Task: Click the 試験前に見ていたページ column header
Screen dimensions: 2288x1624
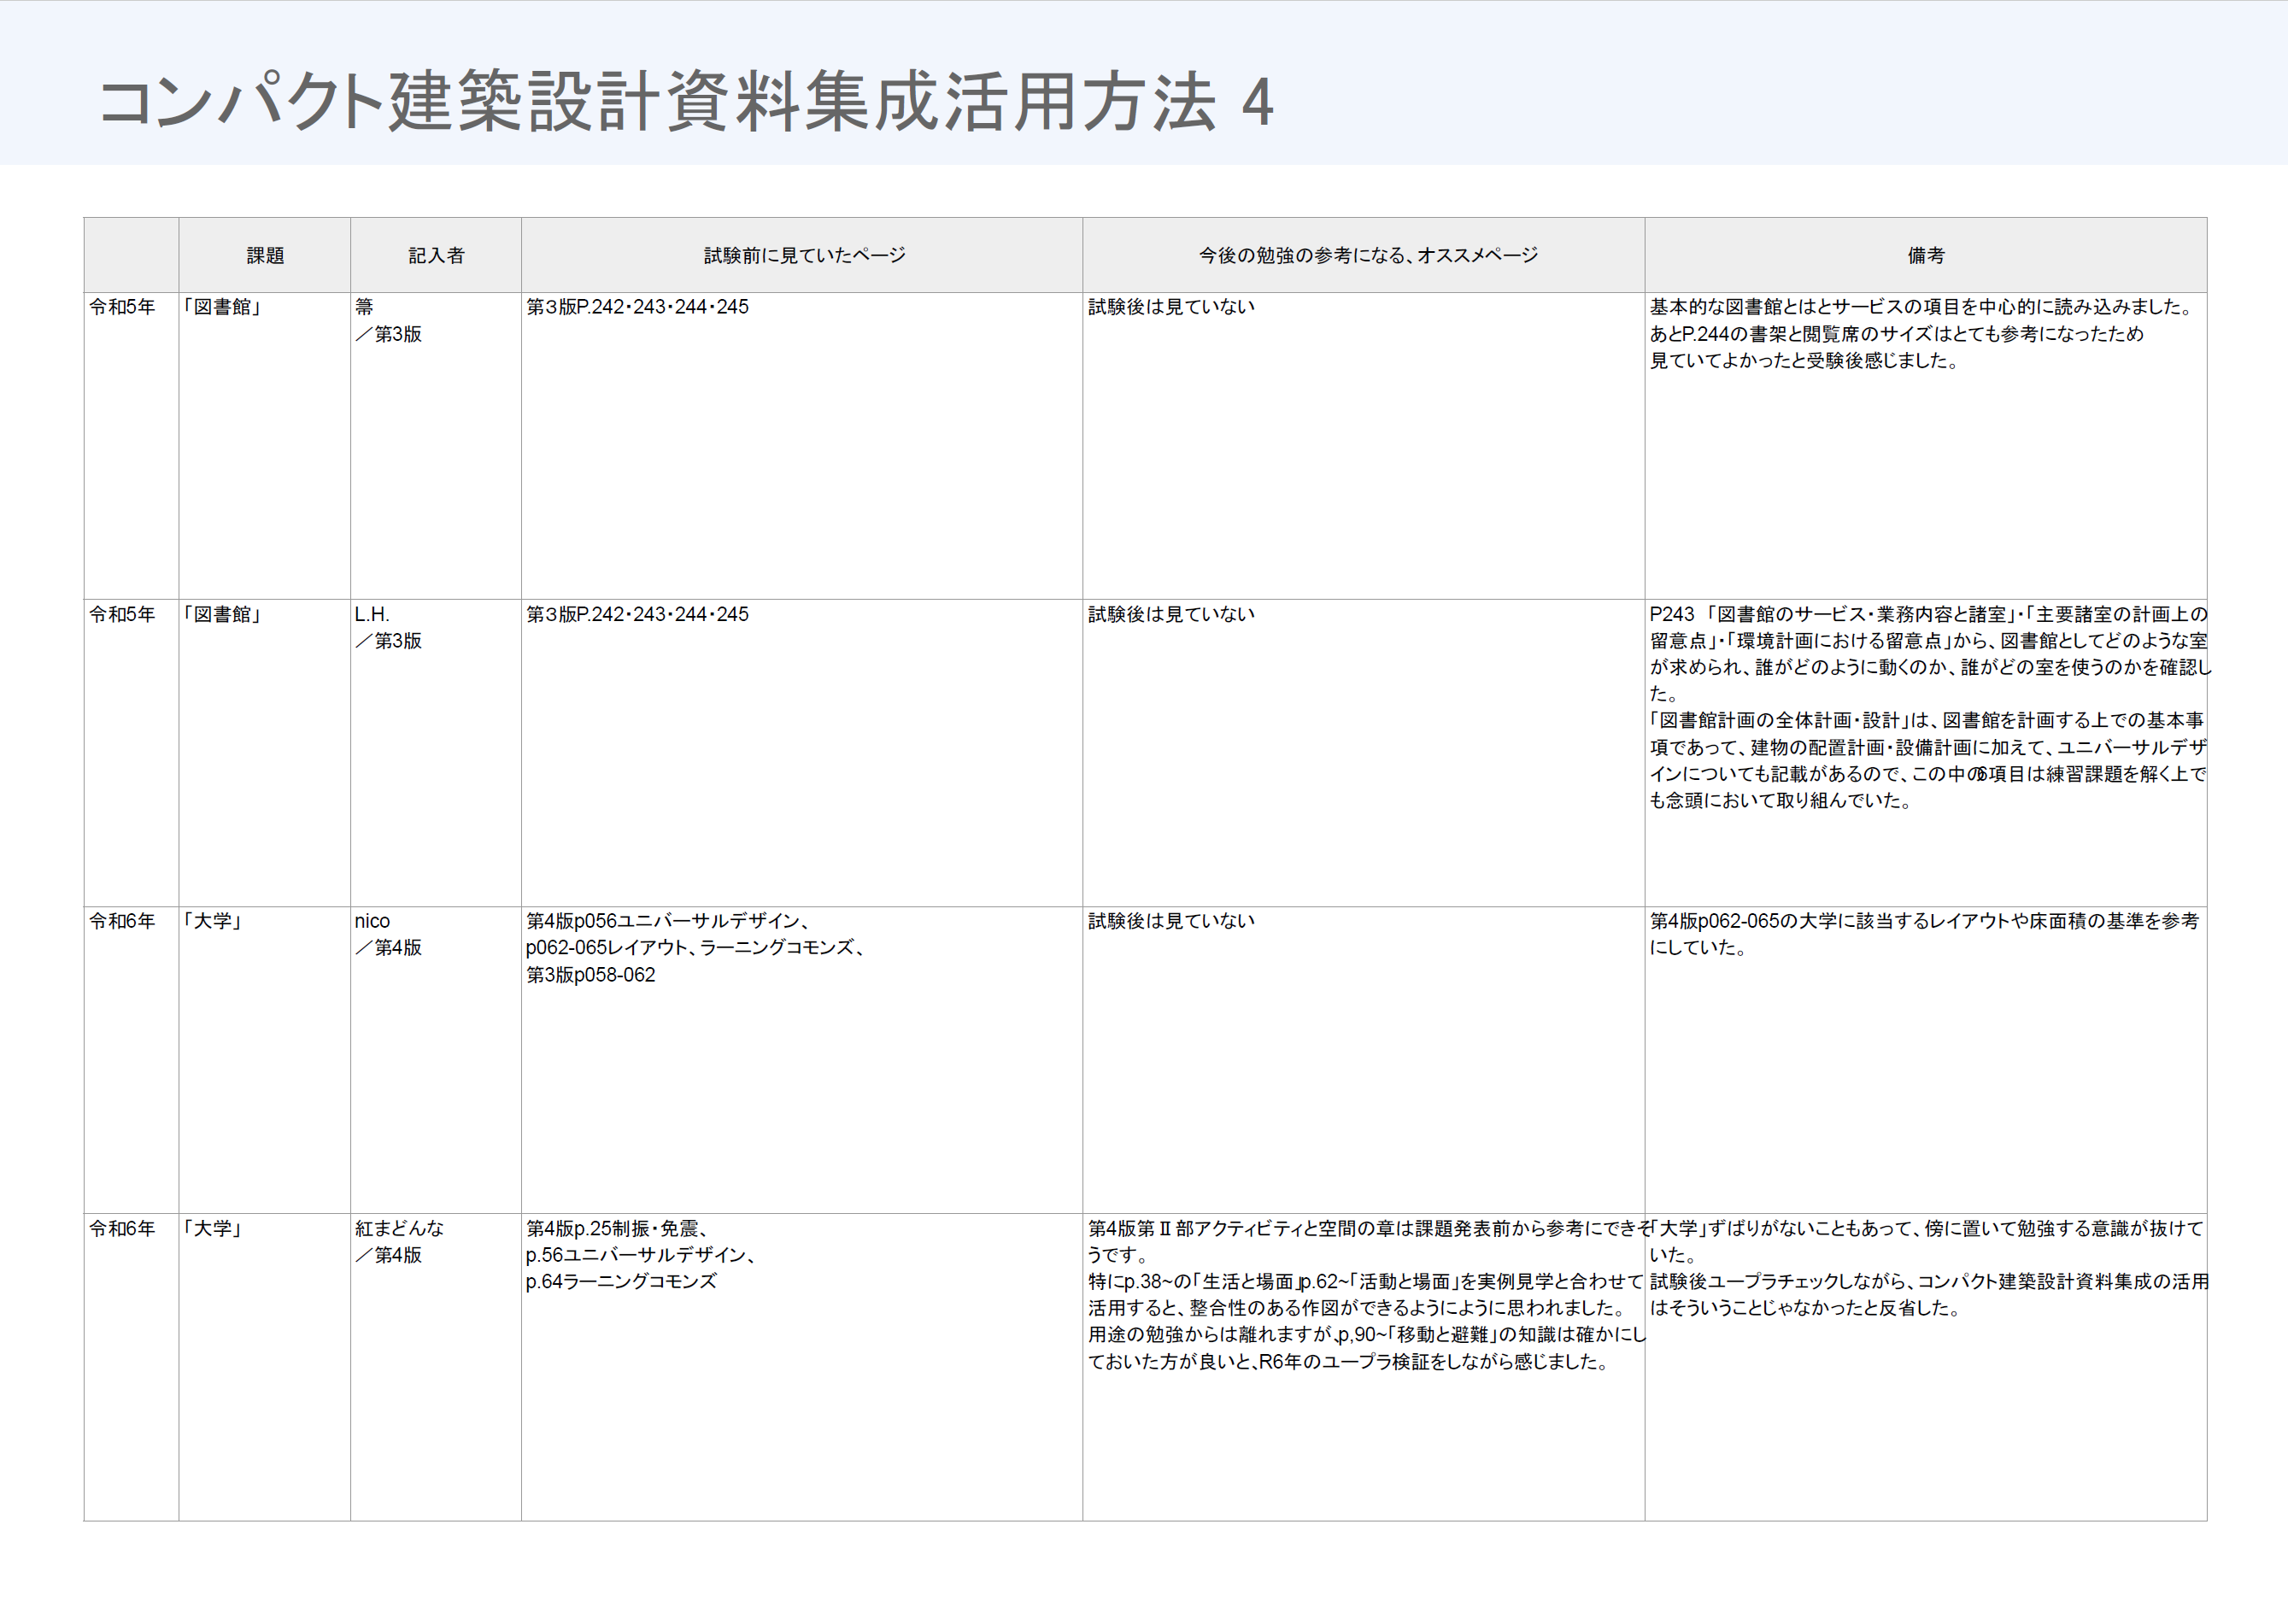Action: 804,256
